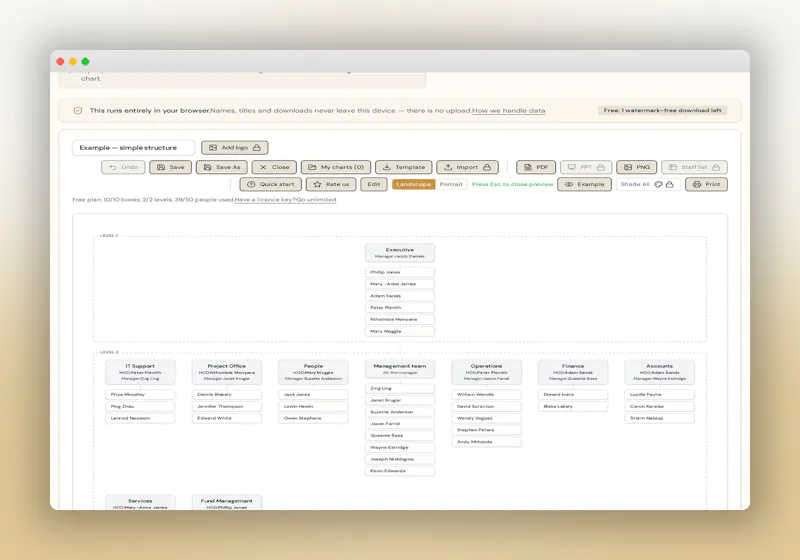Switch to Portrait orientation
The image size is (800, 560).
click(x=451, y=185)
